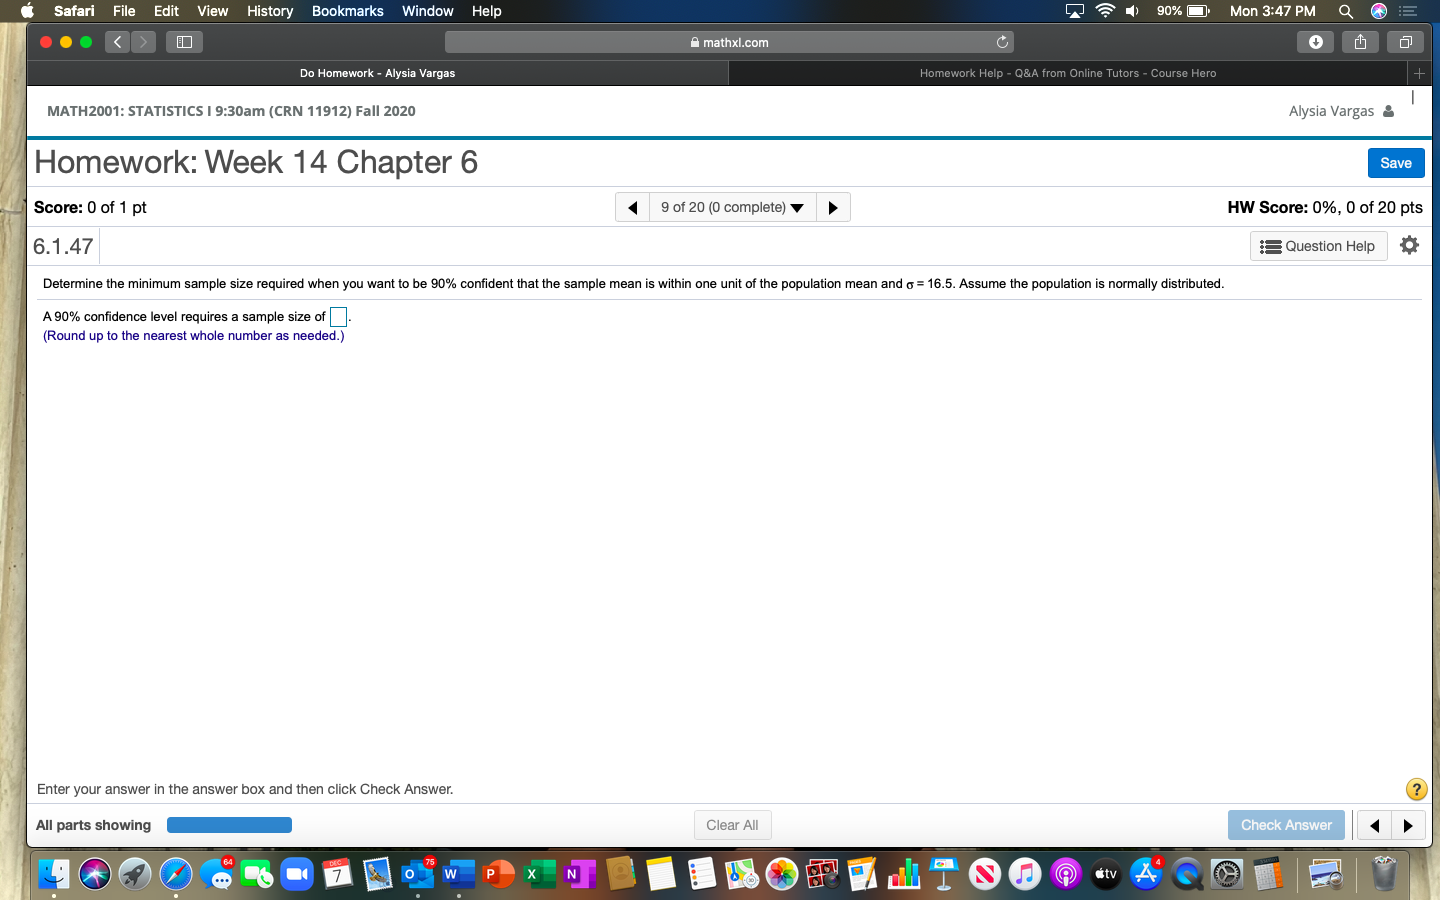Open the History menu
The width and height of the screenshot is (1440, 900).
270,11
